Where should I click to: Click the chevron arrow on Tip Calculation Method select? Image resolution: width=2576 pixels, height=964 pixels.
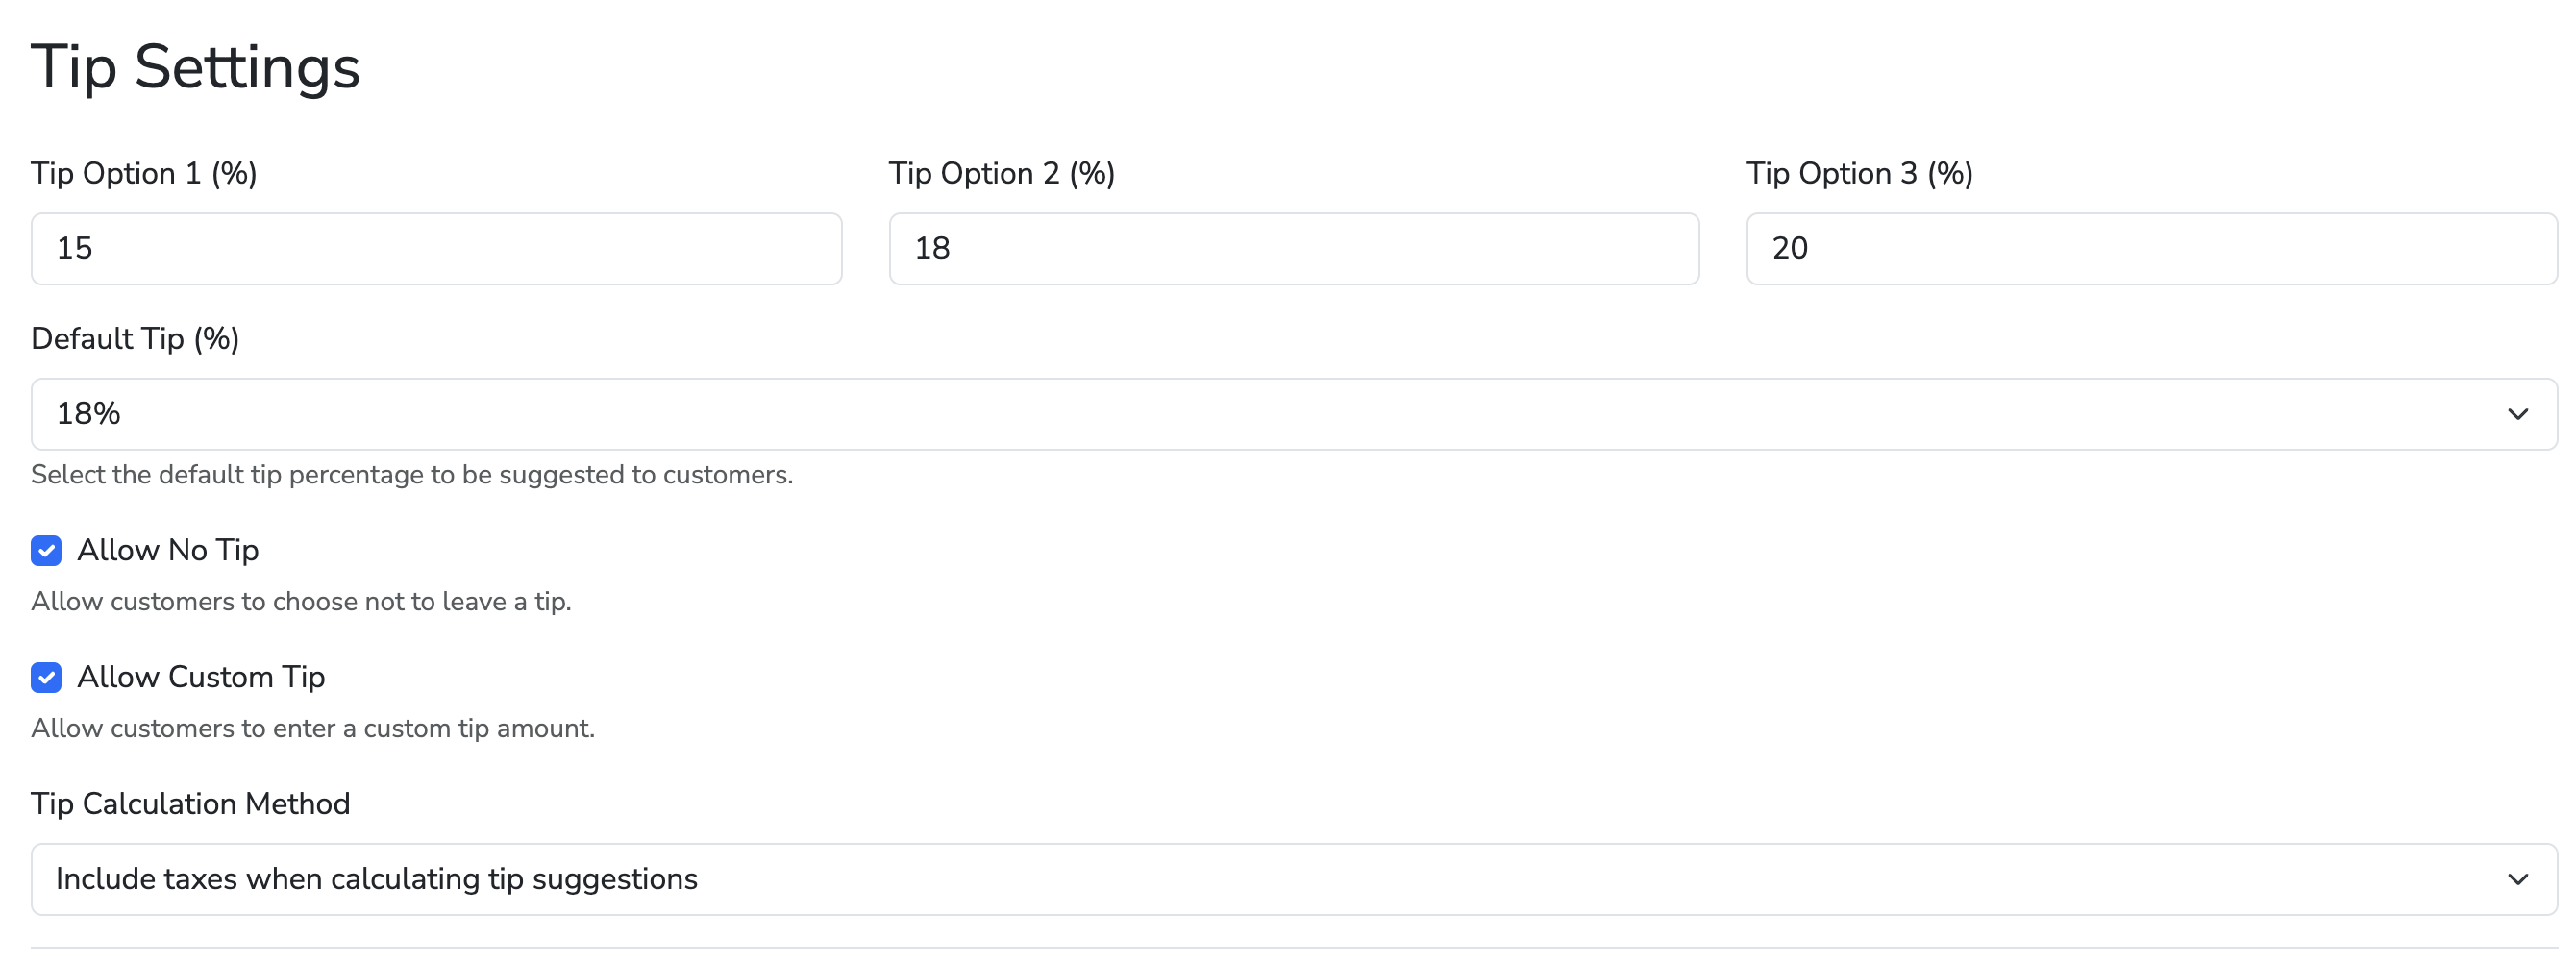2517,879
